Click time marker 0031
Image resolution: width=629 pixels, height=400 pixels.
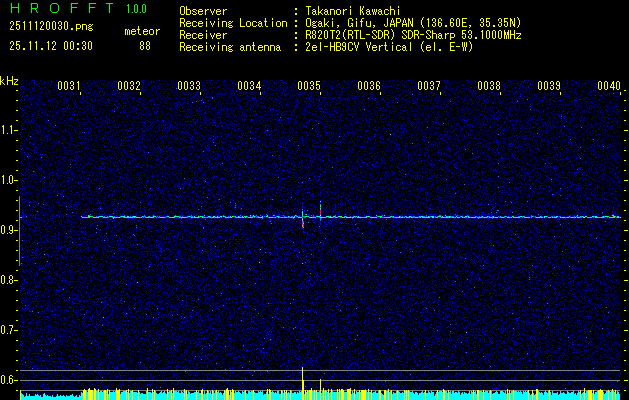(69, 86)
